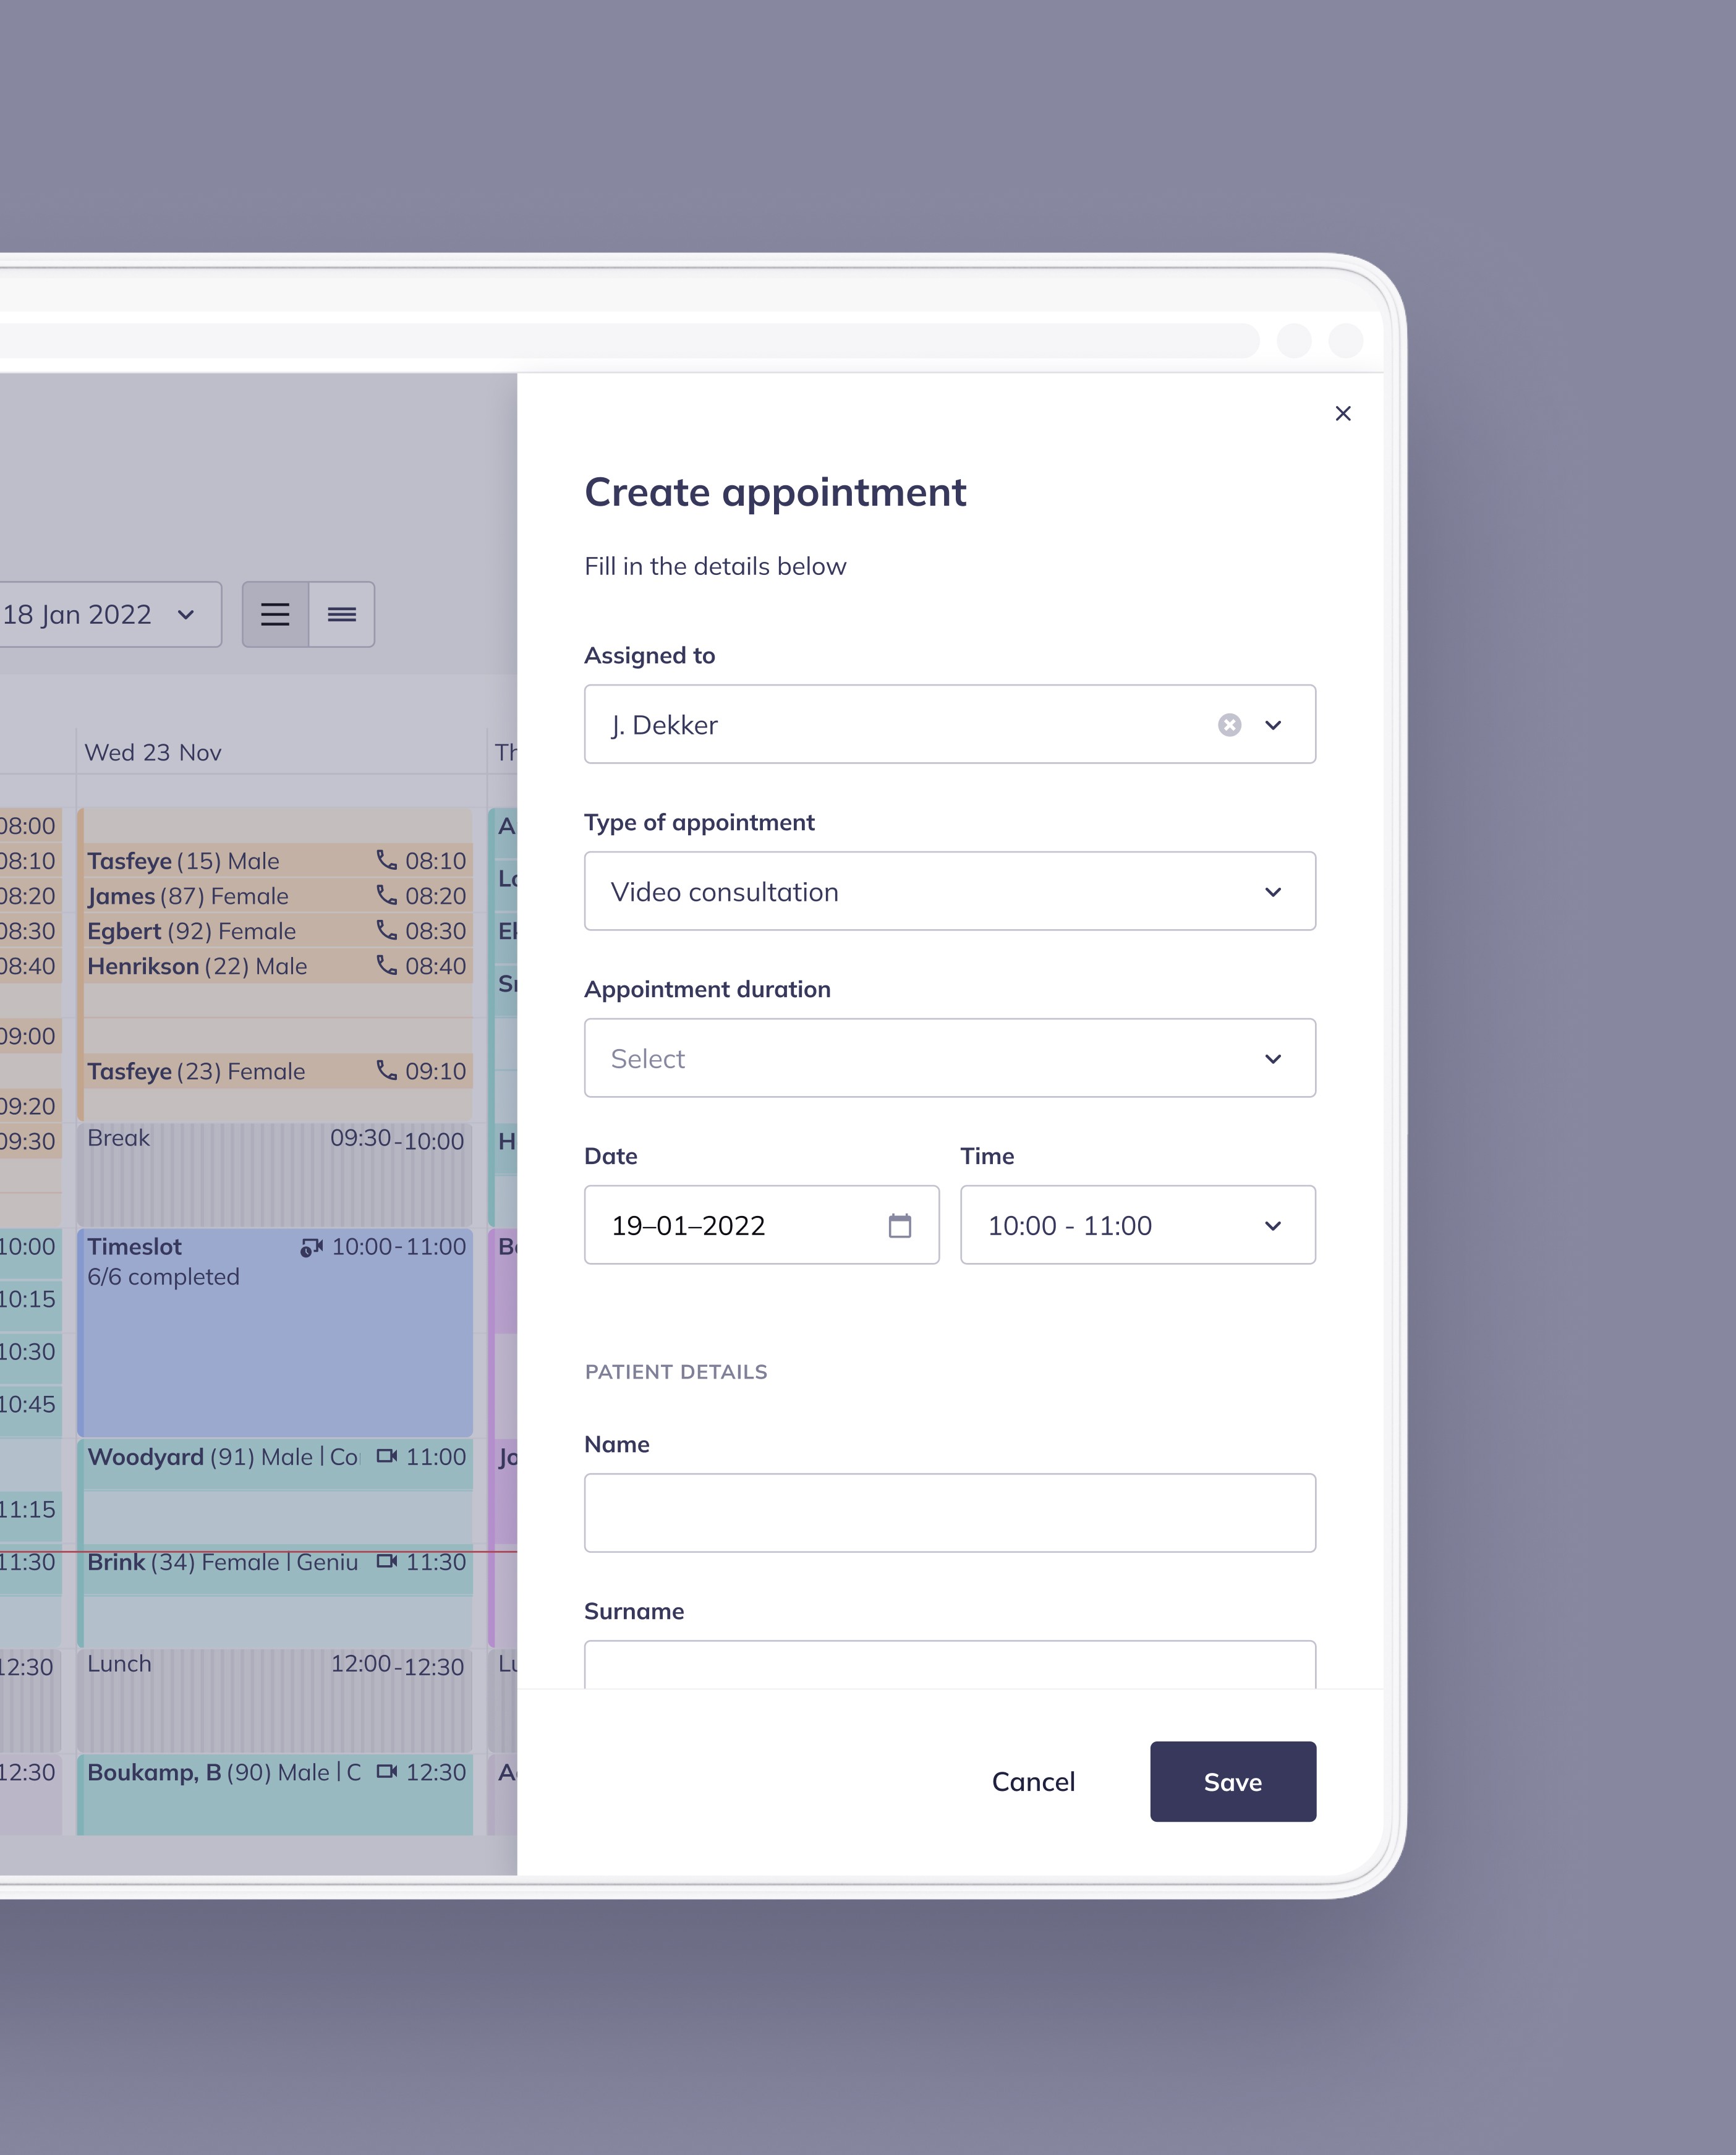
Task: Close the Create appointment panel
Action: (1342, 413)
